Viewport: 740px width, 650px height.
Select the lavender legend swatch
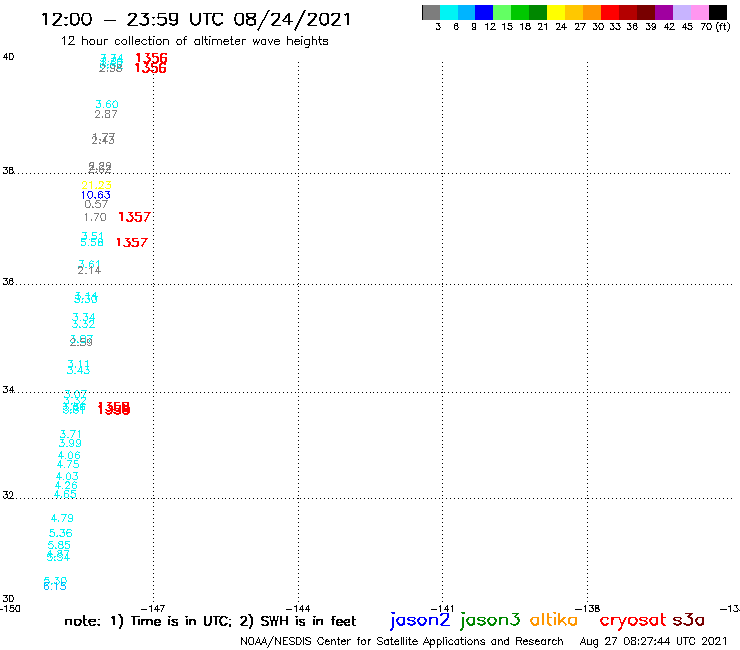tap(681, 12)
